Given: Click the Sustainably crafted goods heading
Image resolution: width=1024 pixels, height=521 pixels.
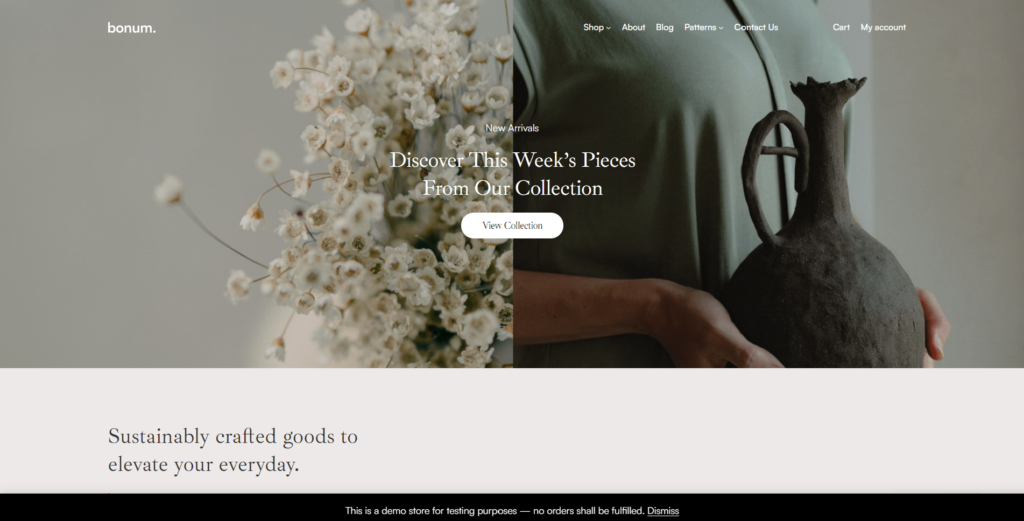Looking at the screenshot, I should 232,450.
